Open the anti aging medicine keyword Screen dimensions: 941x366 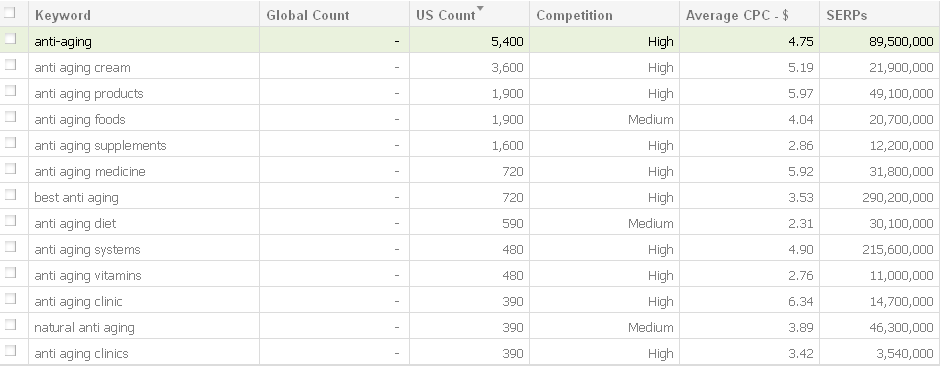90,172
